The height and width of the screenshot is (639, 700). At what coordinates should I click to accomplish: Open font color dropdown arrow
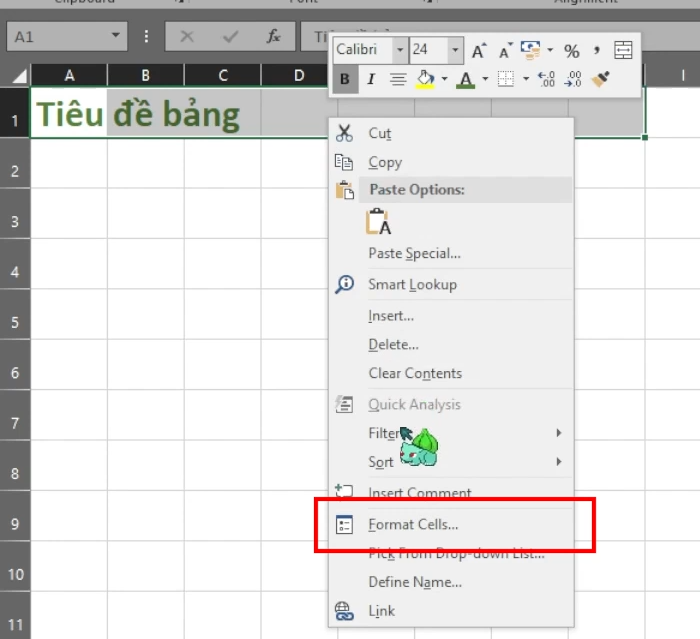pyautogui.click(x=485, y=79)
